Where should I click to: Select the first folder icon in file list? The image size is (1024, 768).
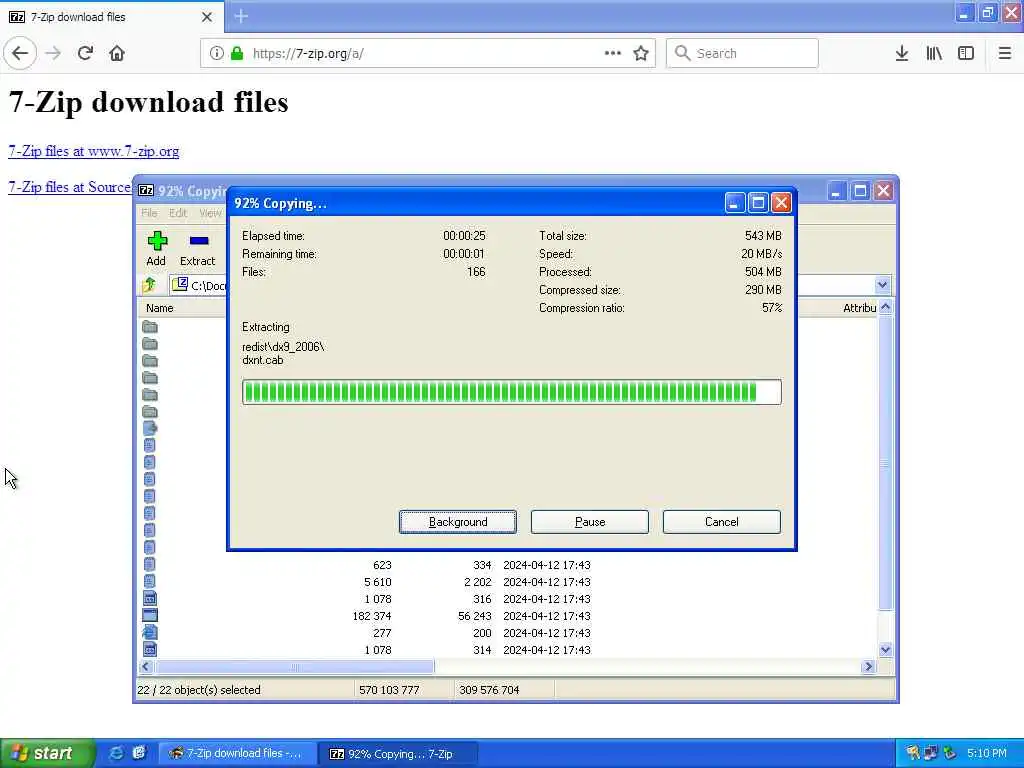[150, 327]
